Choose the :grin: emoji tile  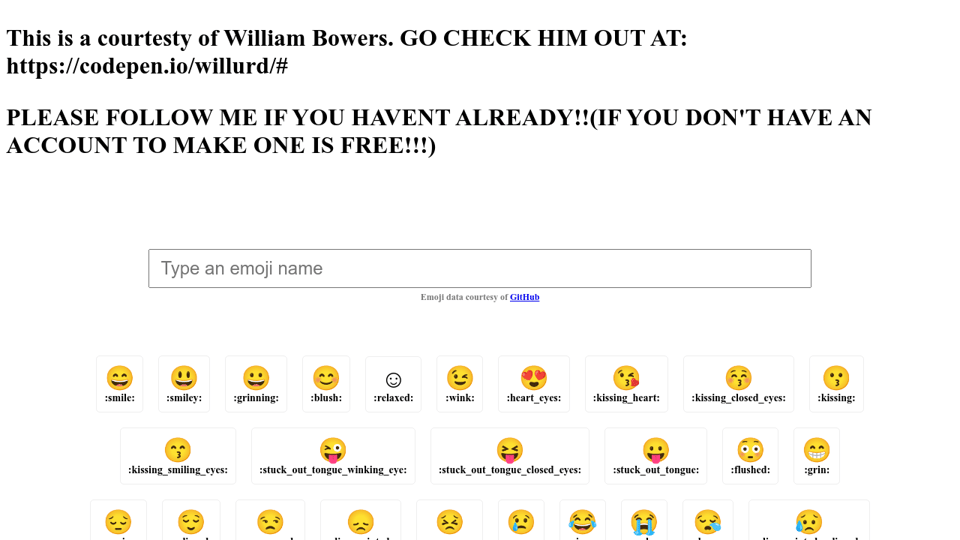click(x=816, y=456)
